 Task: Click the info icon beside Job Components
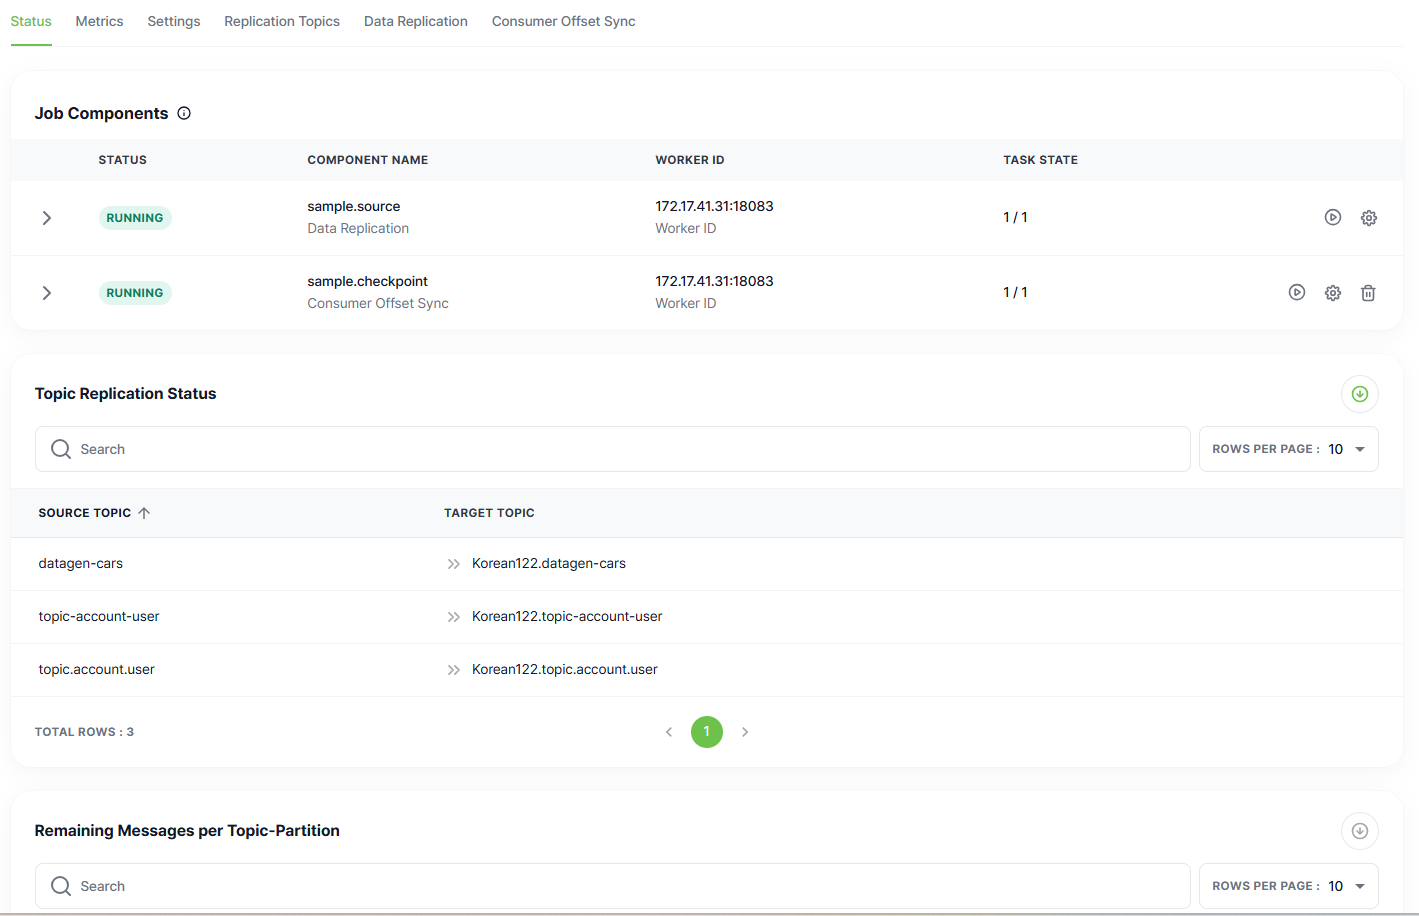[x=184, y=113]
